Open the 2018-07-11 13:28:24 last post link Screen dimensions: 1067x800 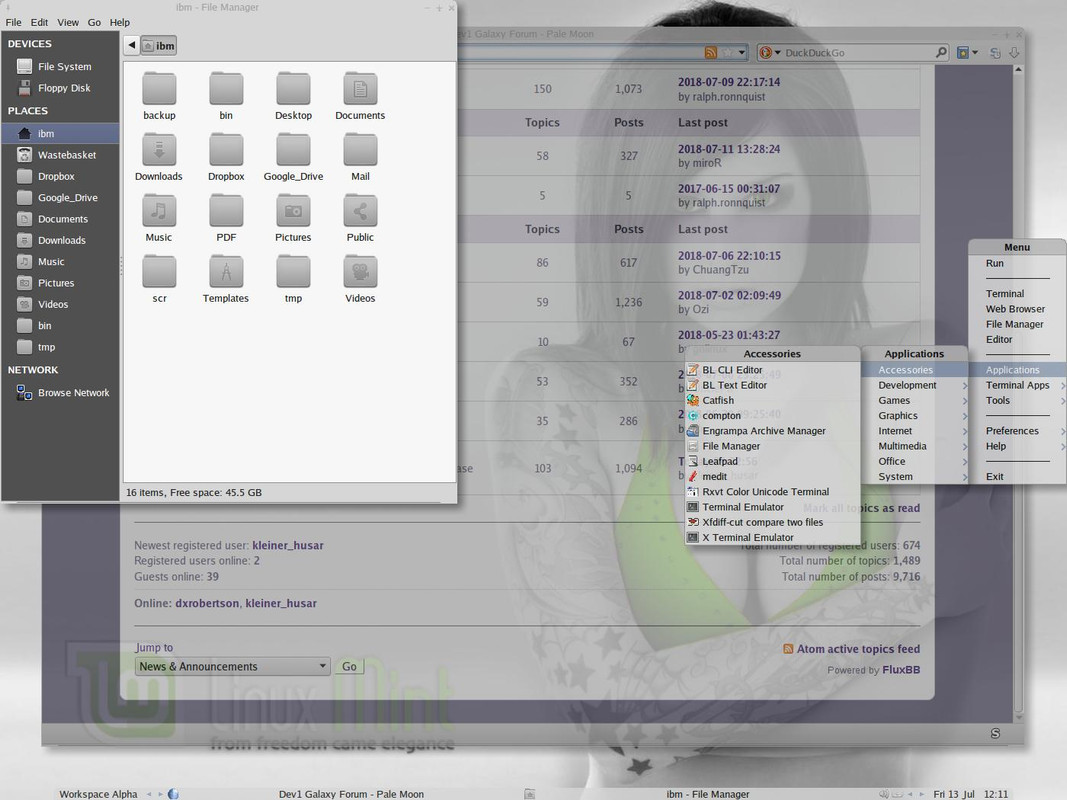point(729,149)
